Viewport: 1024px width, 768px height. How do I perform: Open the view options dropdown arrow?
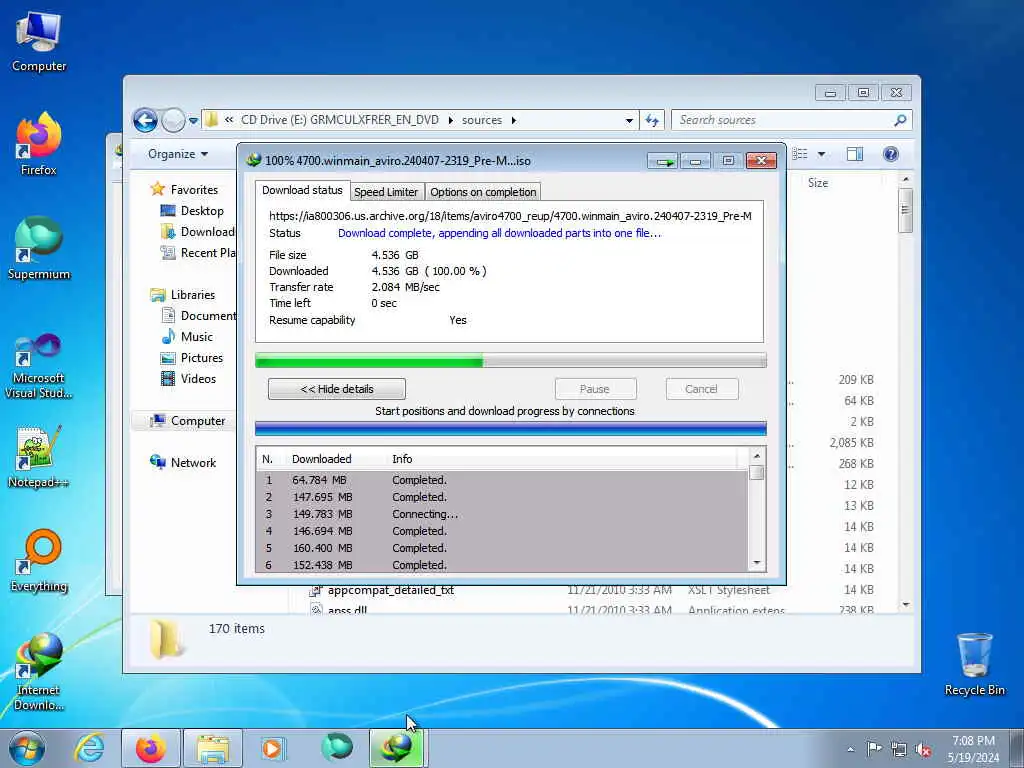click(x=821, y=154)
